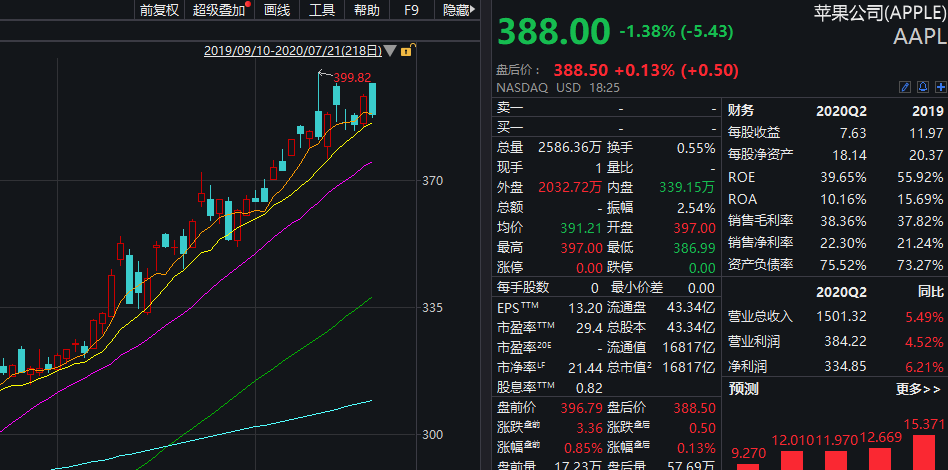Open the pencil edit note icon

[905, 87]
